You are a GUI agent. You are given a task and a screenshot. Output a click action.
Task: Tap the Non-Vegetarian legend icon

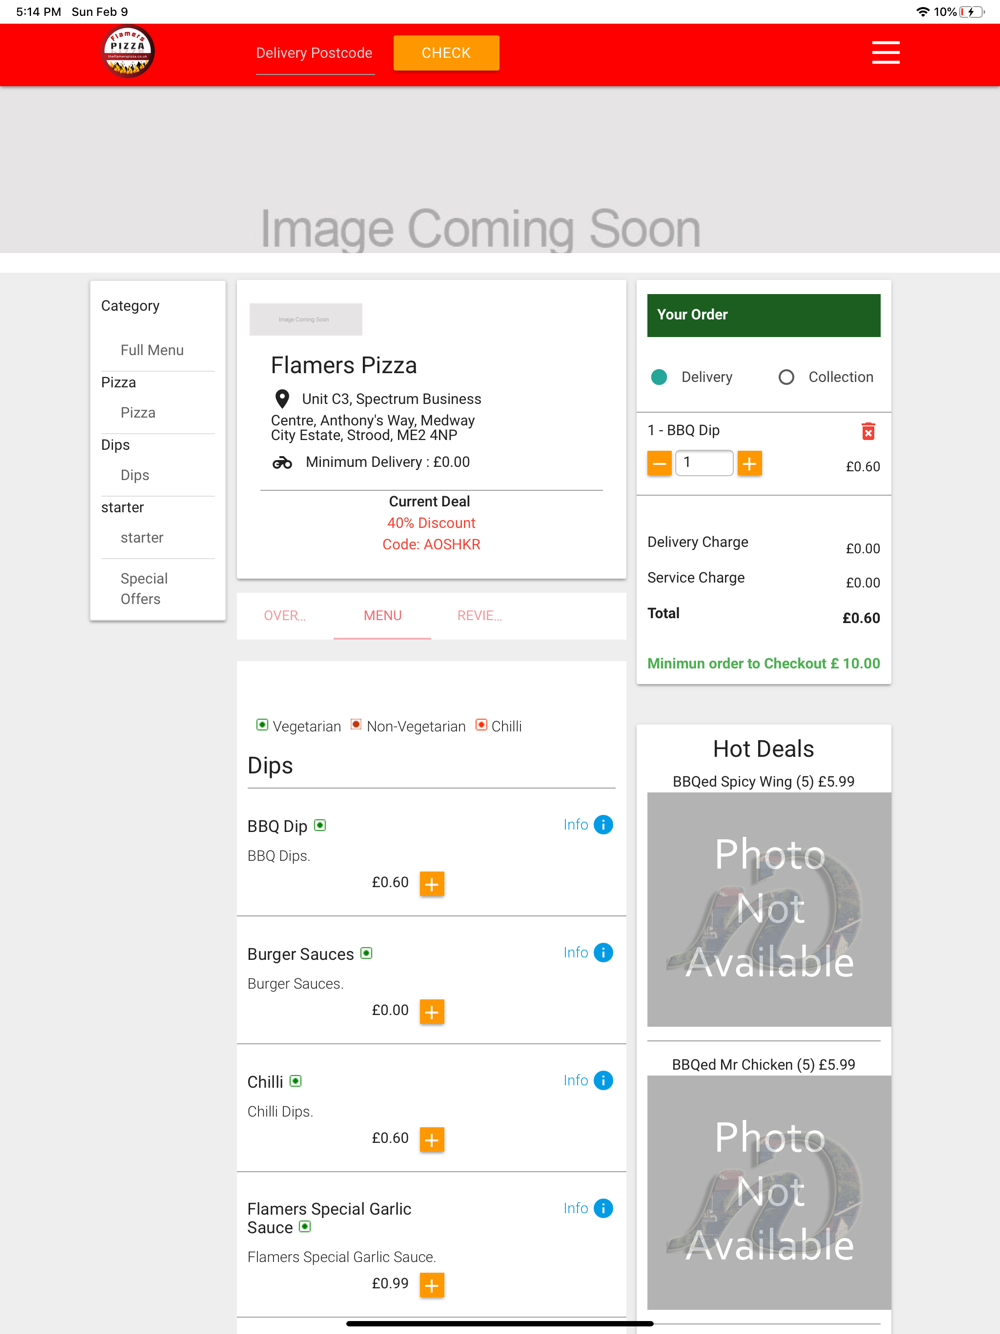click(356, 725)
